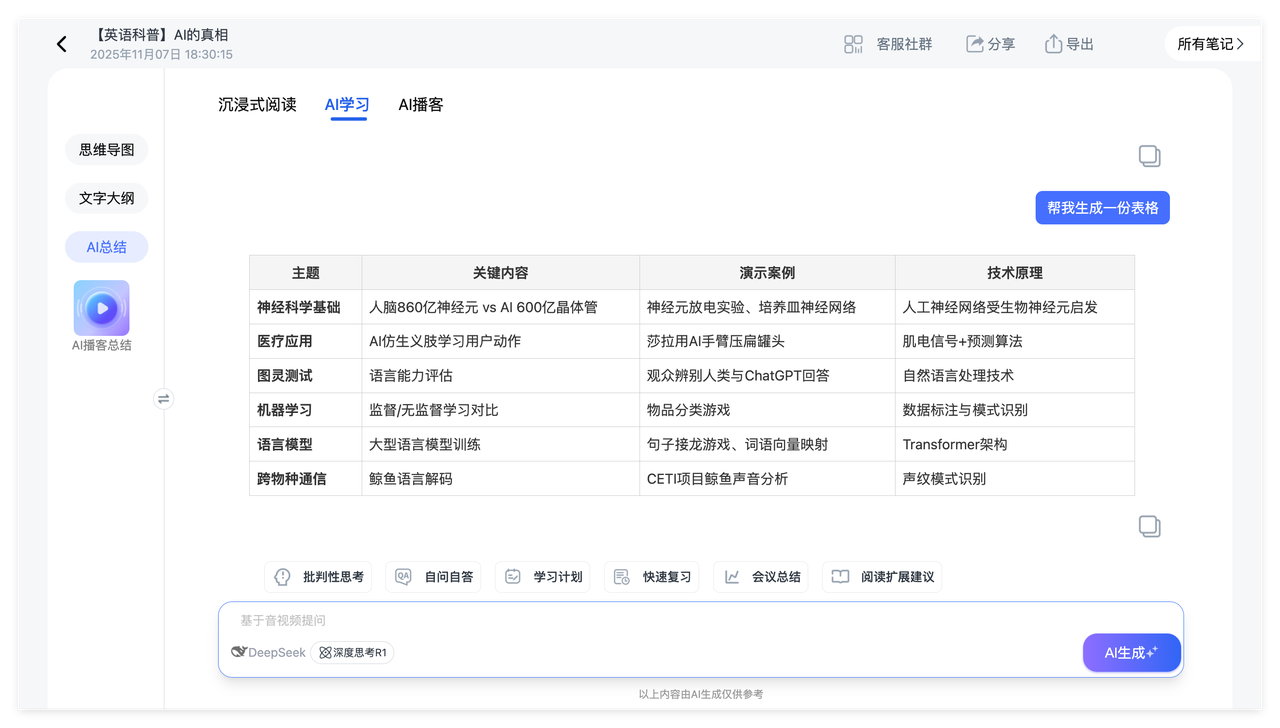Select the AI学习 tab
Viewport: 1280px width, 728px height.
point(347,105)
